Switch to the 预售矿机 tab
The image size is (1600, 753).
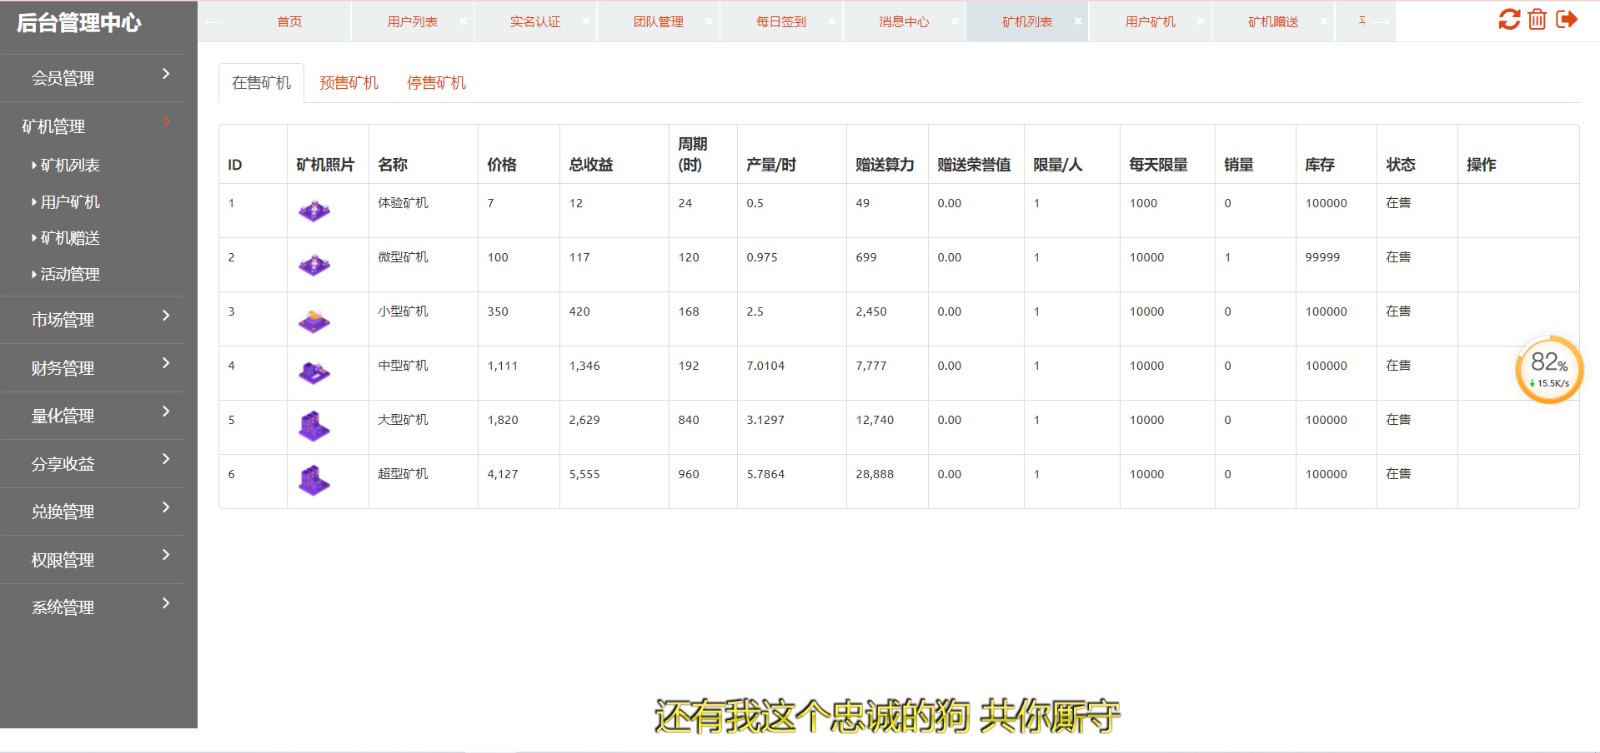pyautogui.click(x=349, y=83)
